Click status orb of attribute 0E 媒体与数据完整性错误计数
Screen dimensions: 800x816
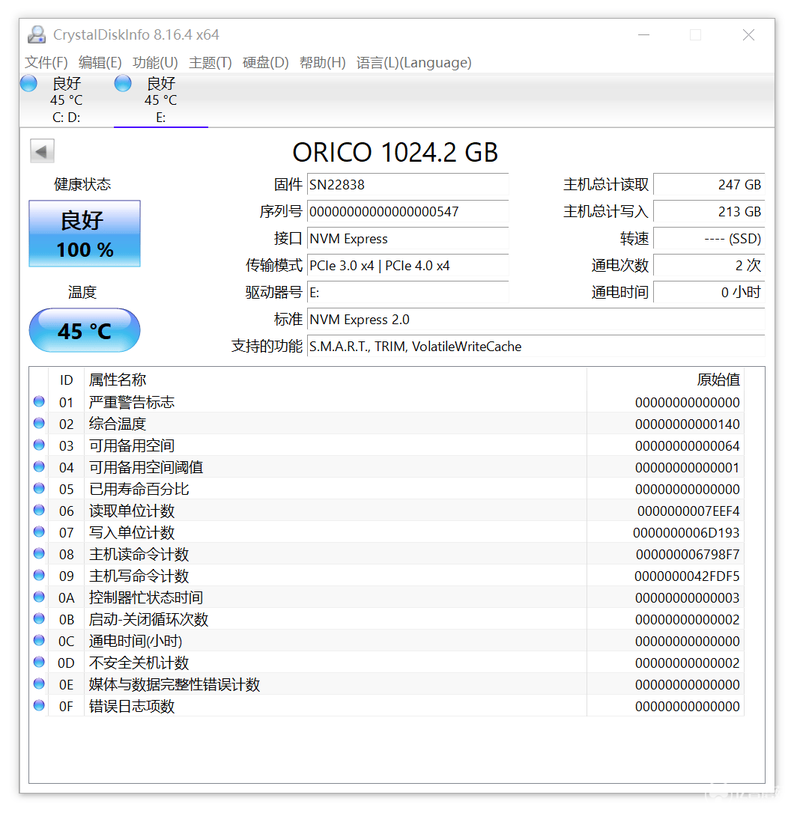[x=39, y=684]
